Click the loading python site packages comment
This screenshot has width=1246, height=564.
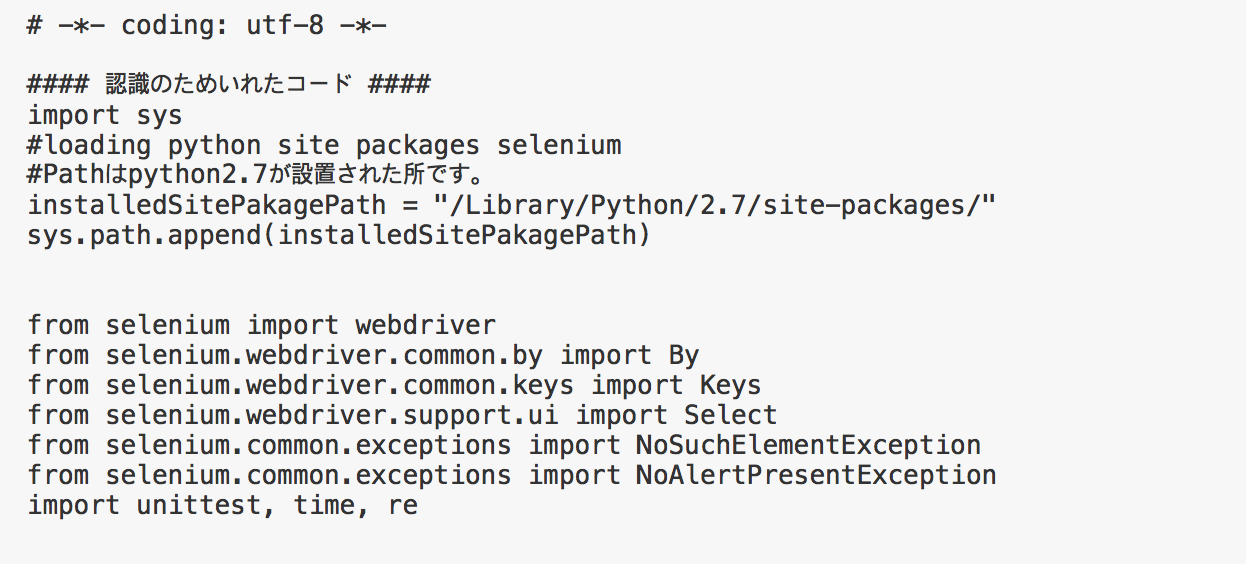[x=324, y=146]
